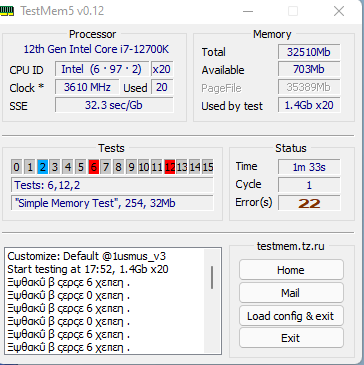Select test indicator box 7
This screenshot has width=364, height=365.
[x=106, y=167]
